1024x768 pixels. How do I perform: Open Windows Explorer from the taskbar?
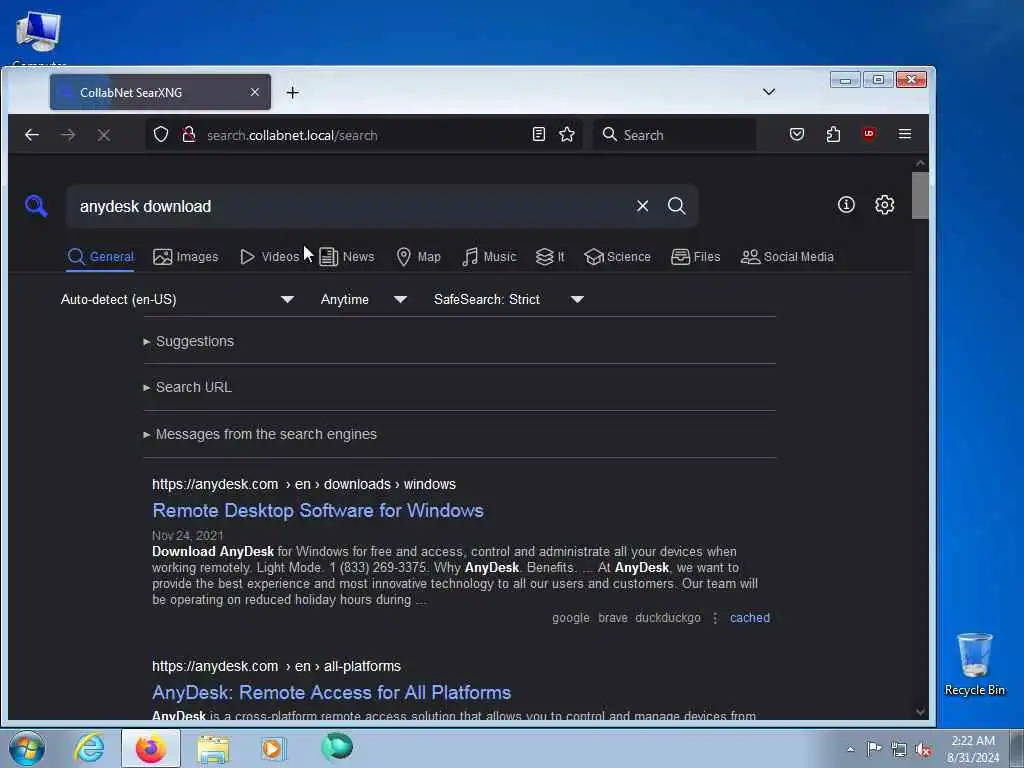point(213,748)
